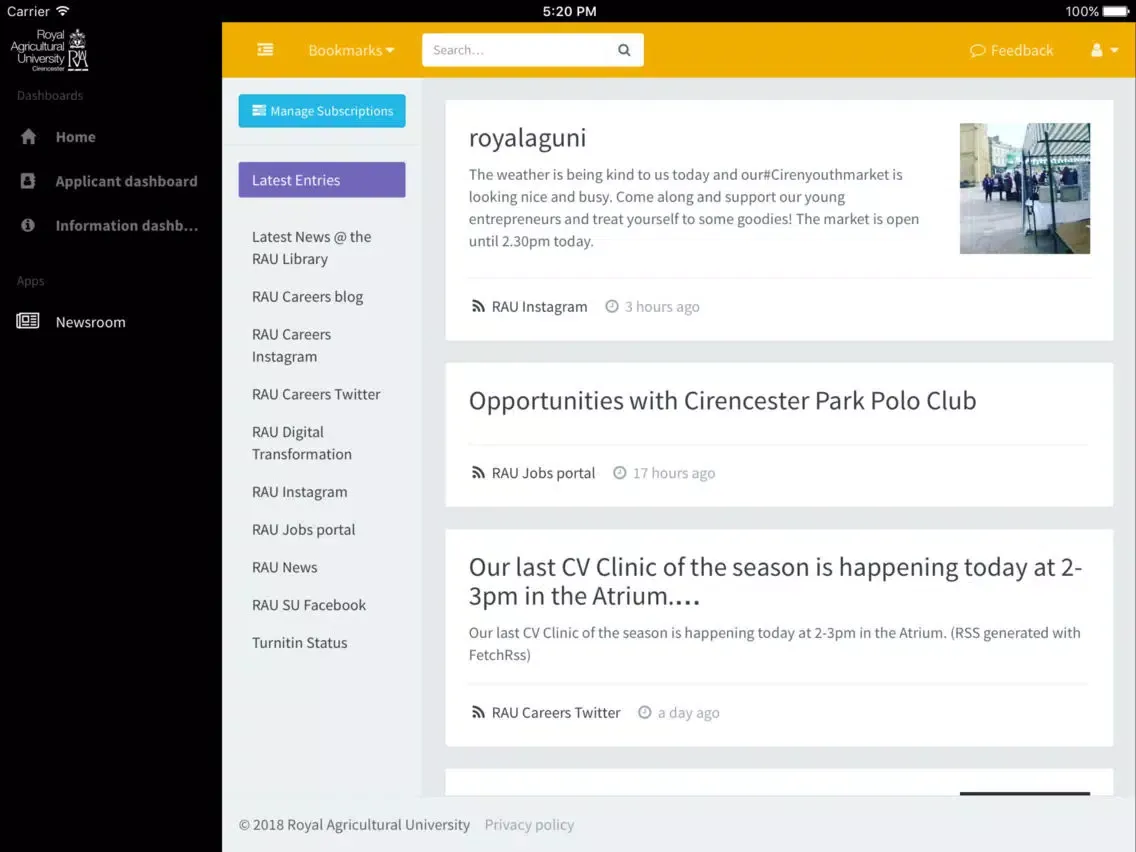Click RSS icon beside RAU Jobs portal
Screen dimensions: 1136x852
coord(477,473)
